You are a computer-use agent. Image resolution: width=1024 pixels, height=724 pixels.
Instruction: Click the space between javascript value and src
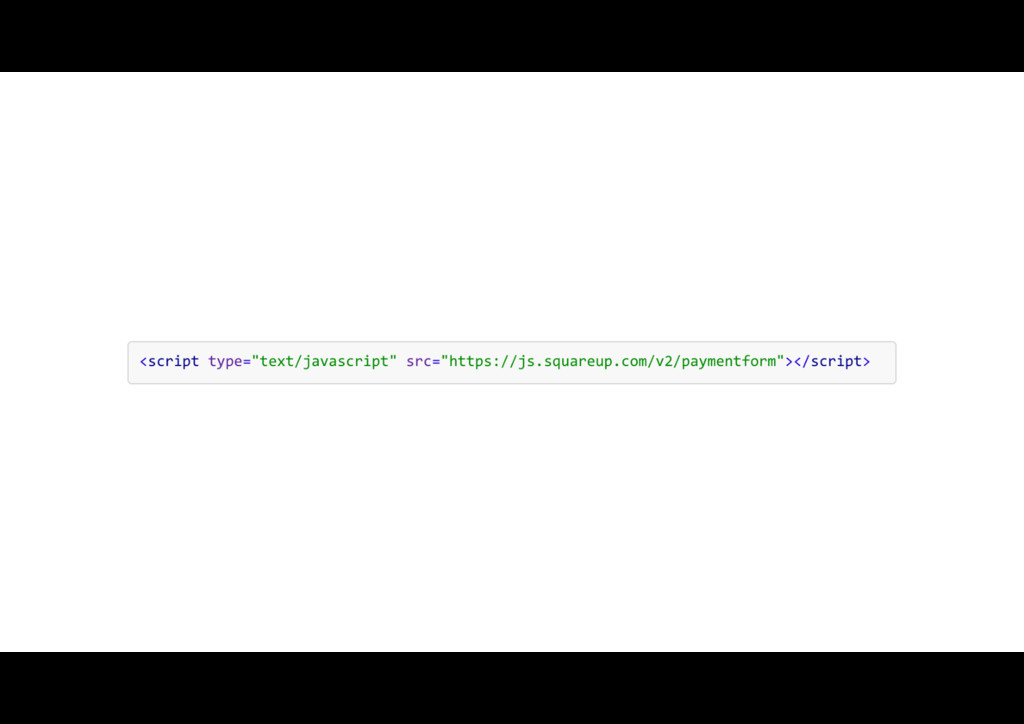402,362
